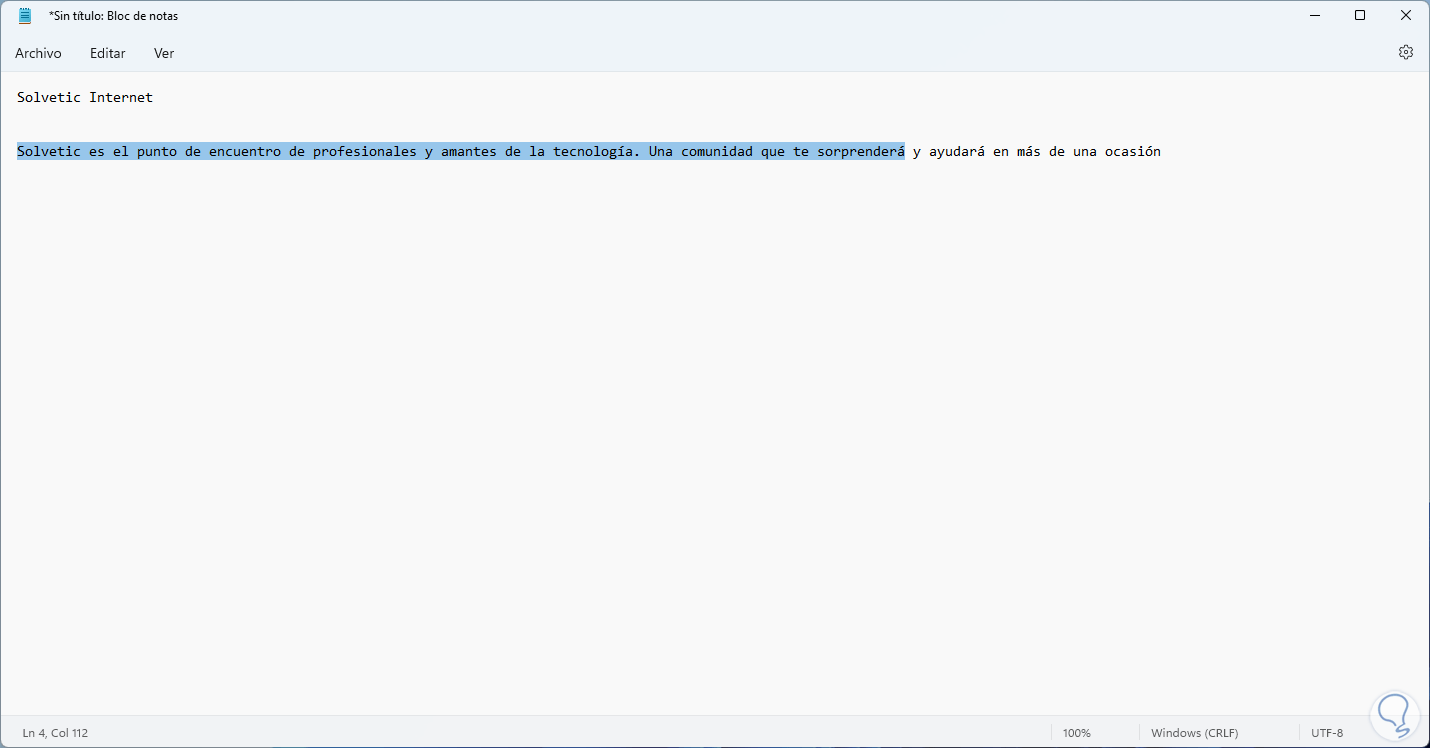Open Notepad settings gear

[x=1406, y=52]
